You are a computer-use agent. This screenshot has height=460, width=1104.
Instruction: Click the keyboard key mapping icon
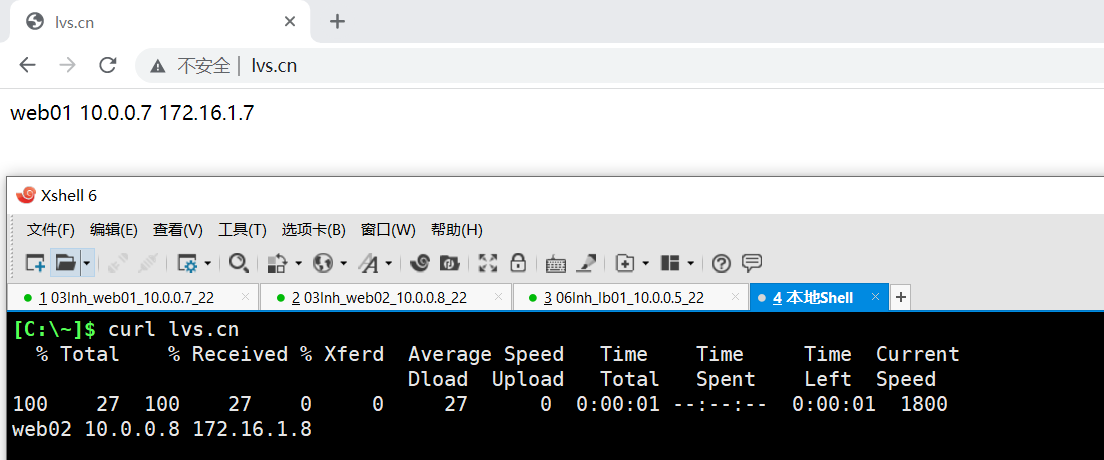(x=556, y=264)
